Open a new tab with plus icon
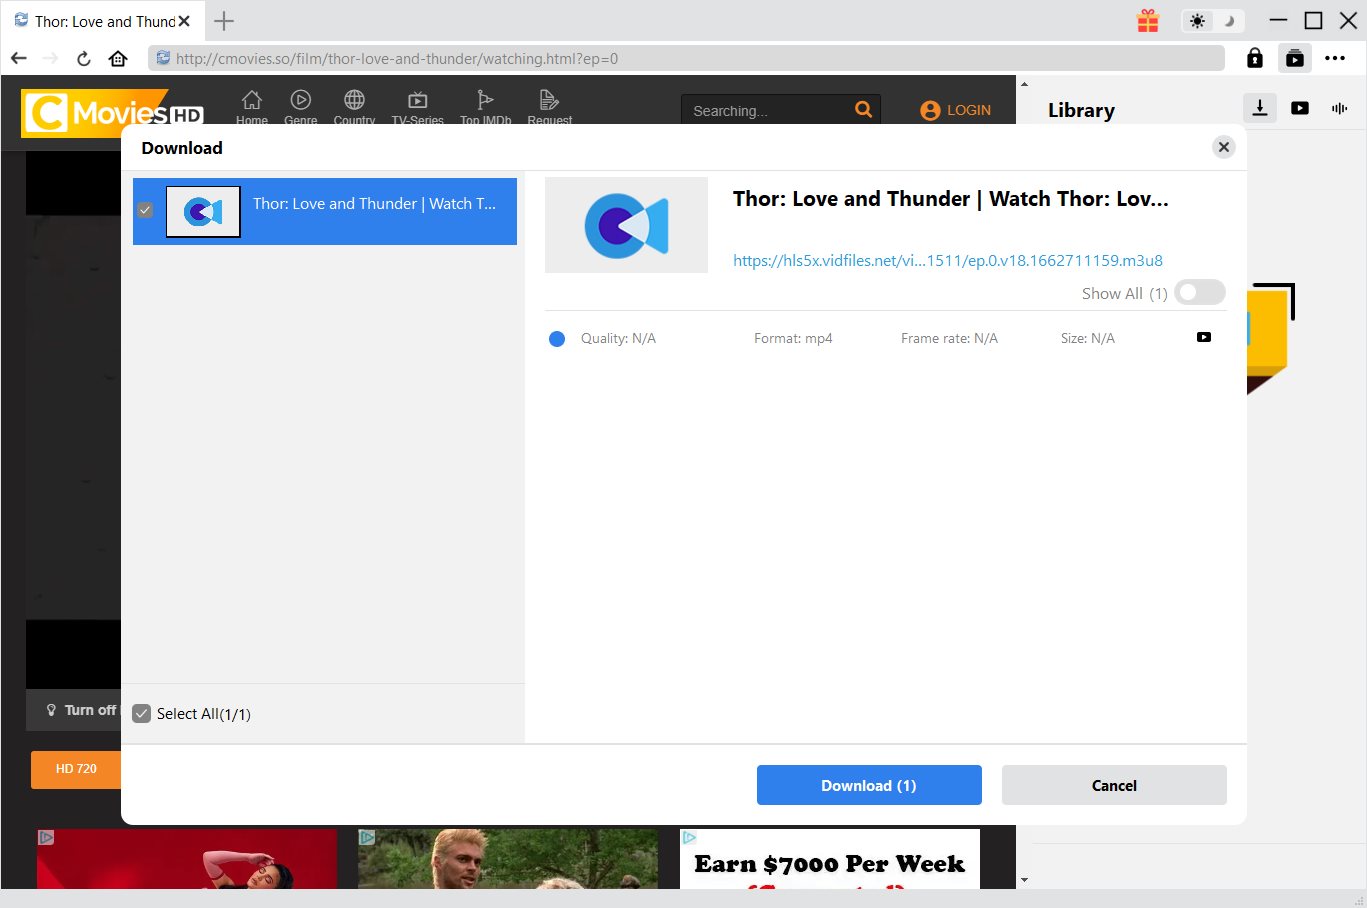This screenshot has width=1367, height=908. [x=224, y=21]
